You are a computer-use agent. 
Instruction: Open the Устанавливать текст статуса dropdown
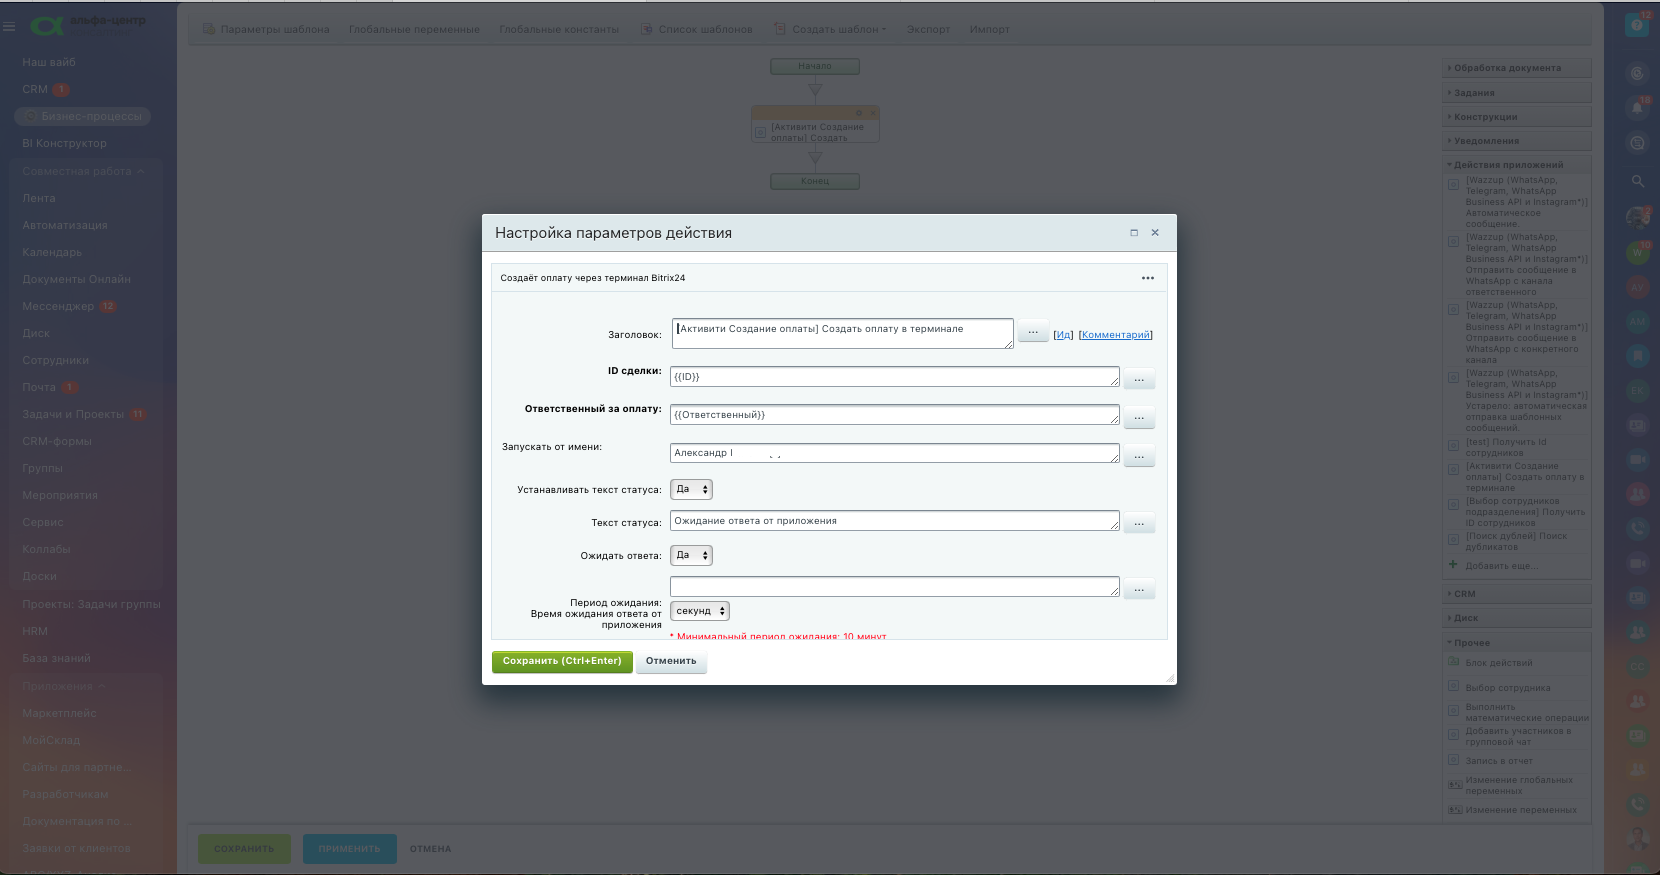691,489
